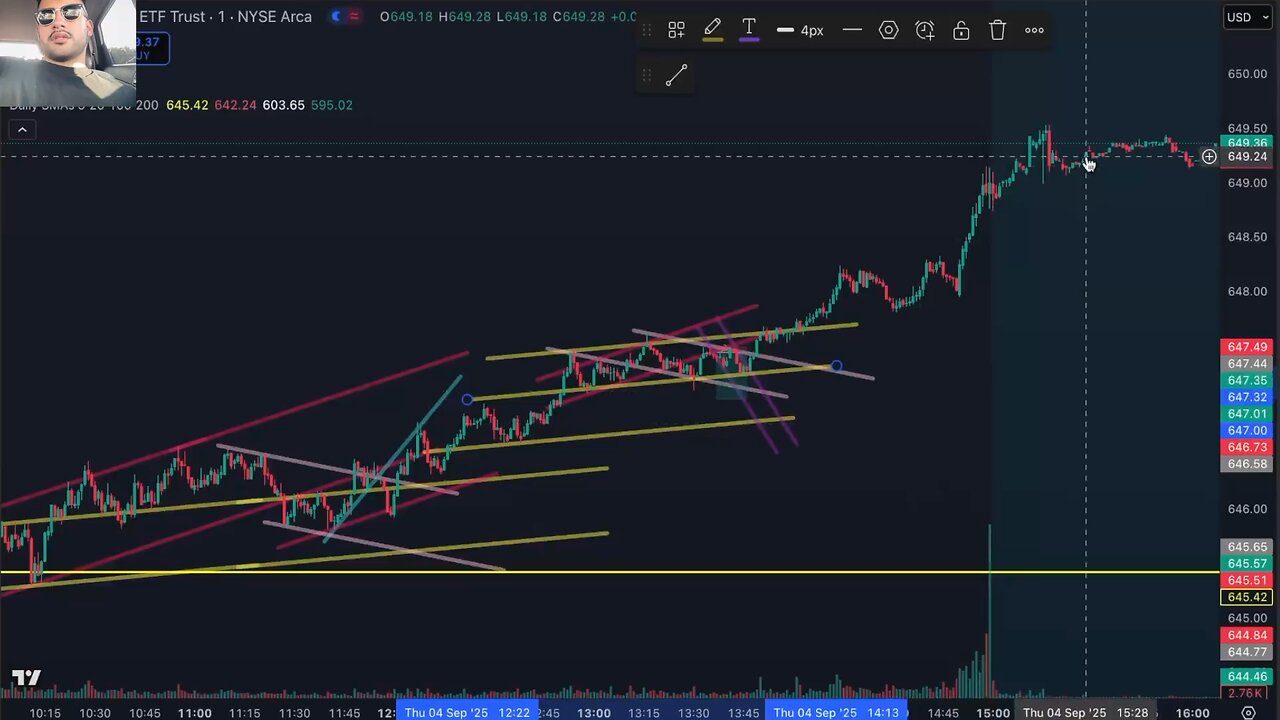Click the moon session indicator icon
Screen dimensions: 1280x720
click(x=336, y=16)
